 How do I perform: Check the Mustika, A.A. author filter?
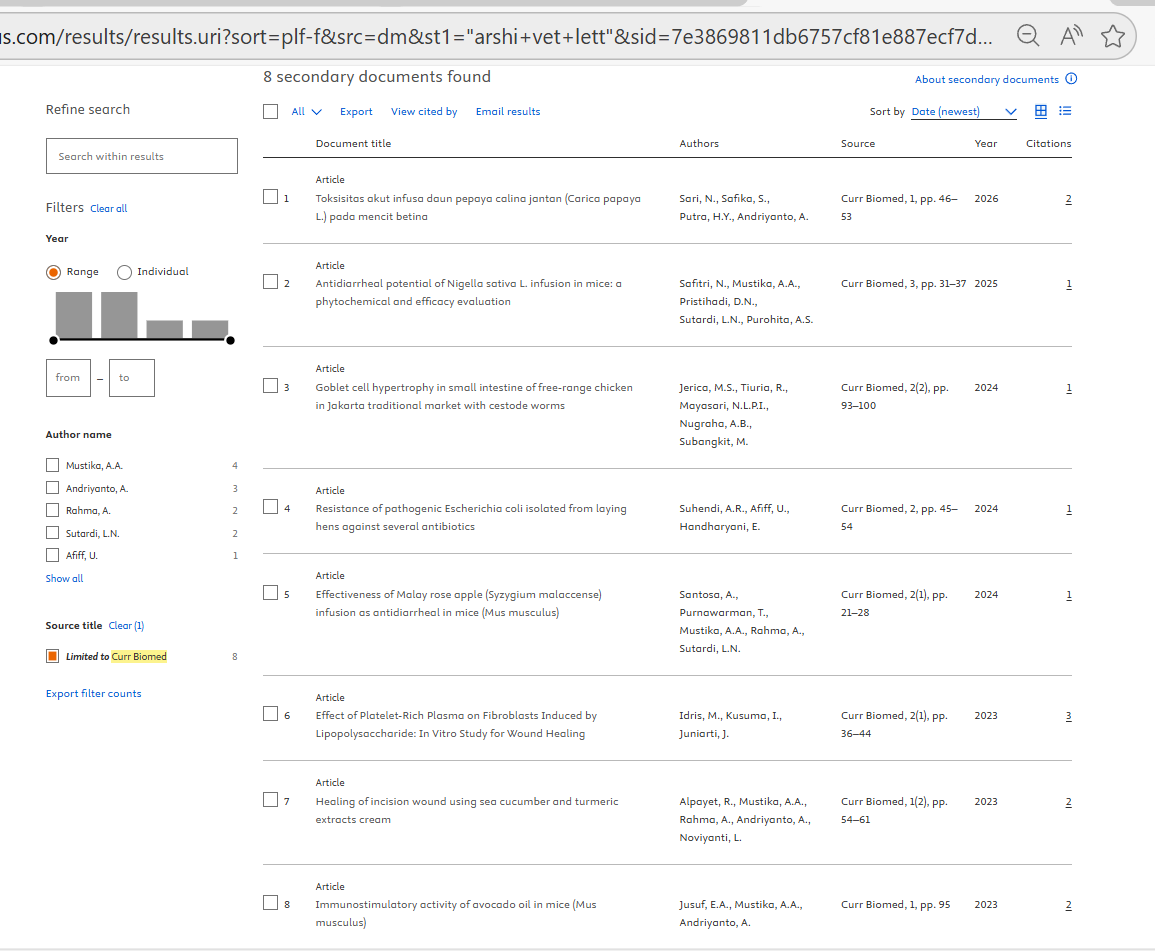point(53,465)
